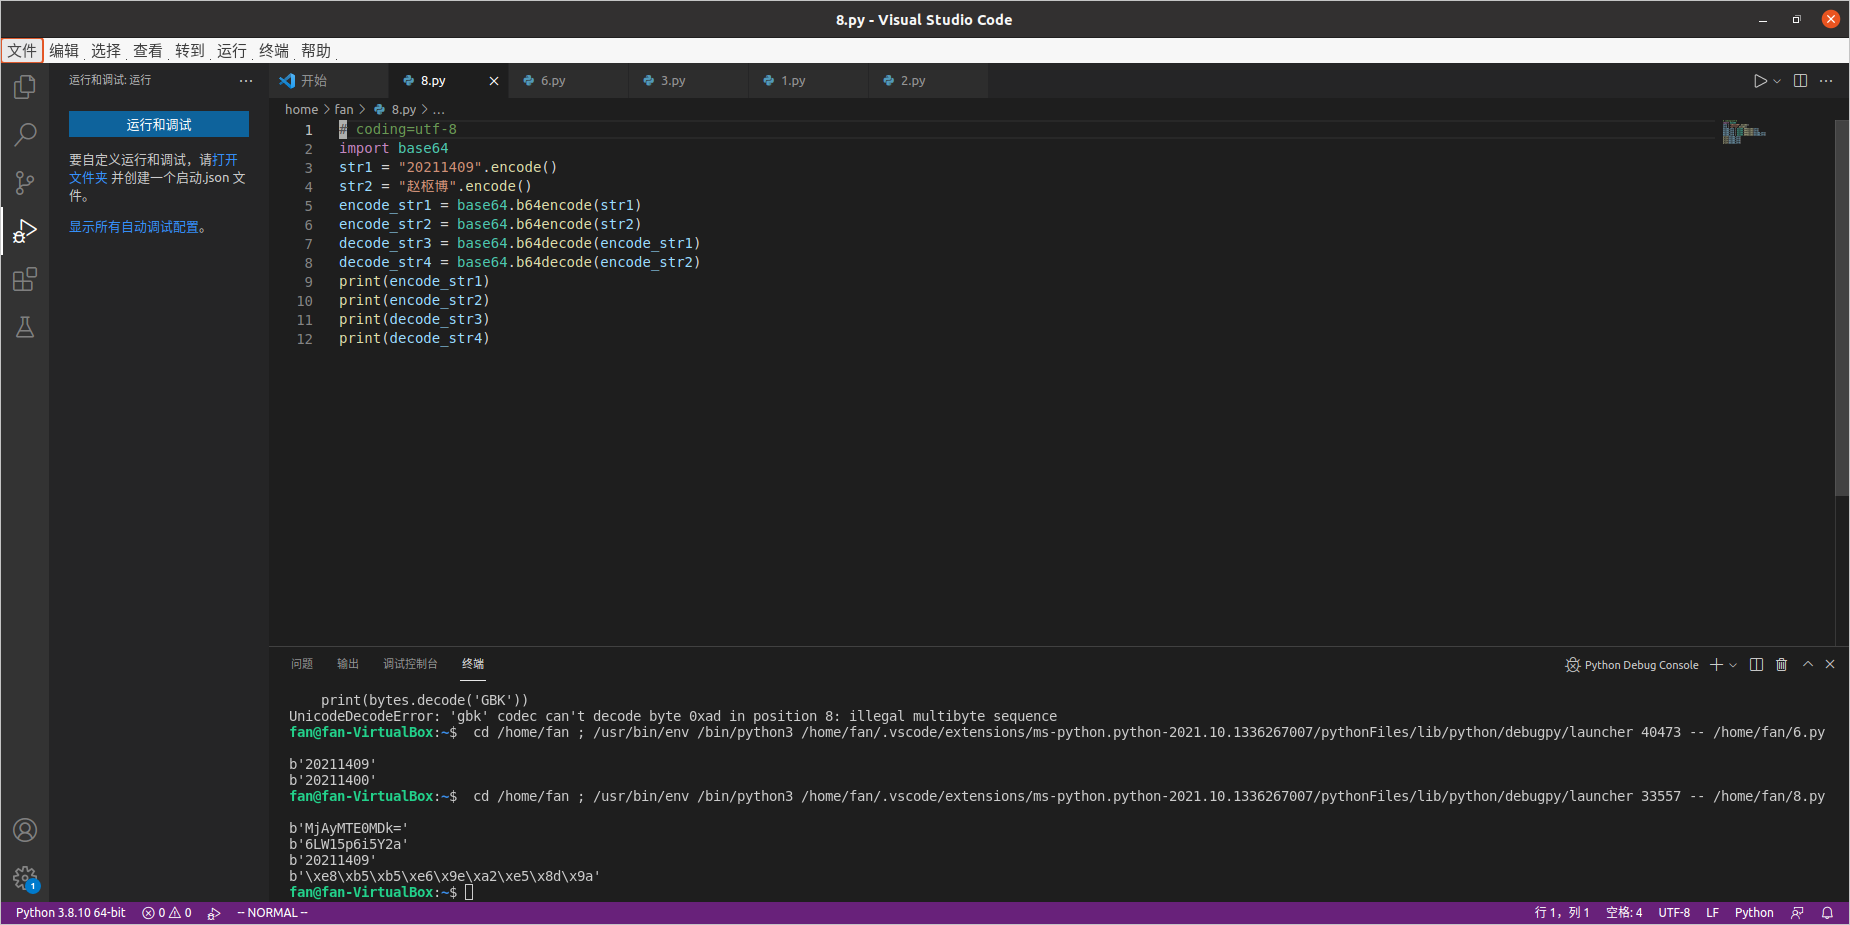
Task: Click the NORMAL vim mode indicator
Action: click(x=272, y=913)
